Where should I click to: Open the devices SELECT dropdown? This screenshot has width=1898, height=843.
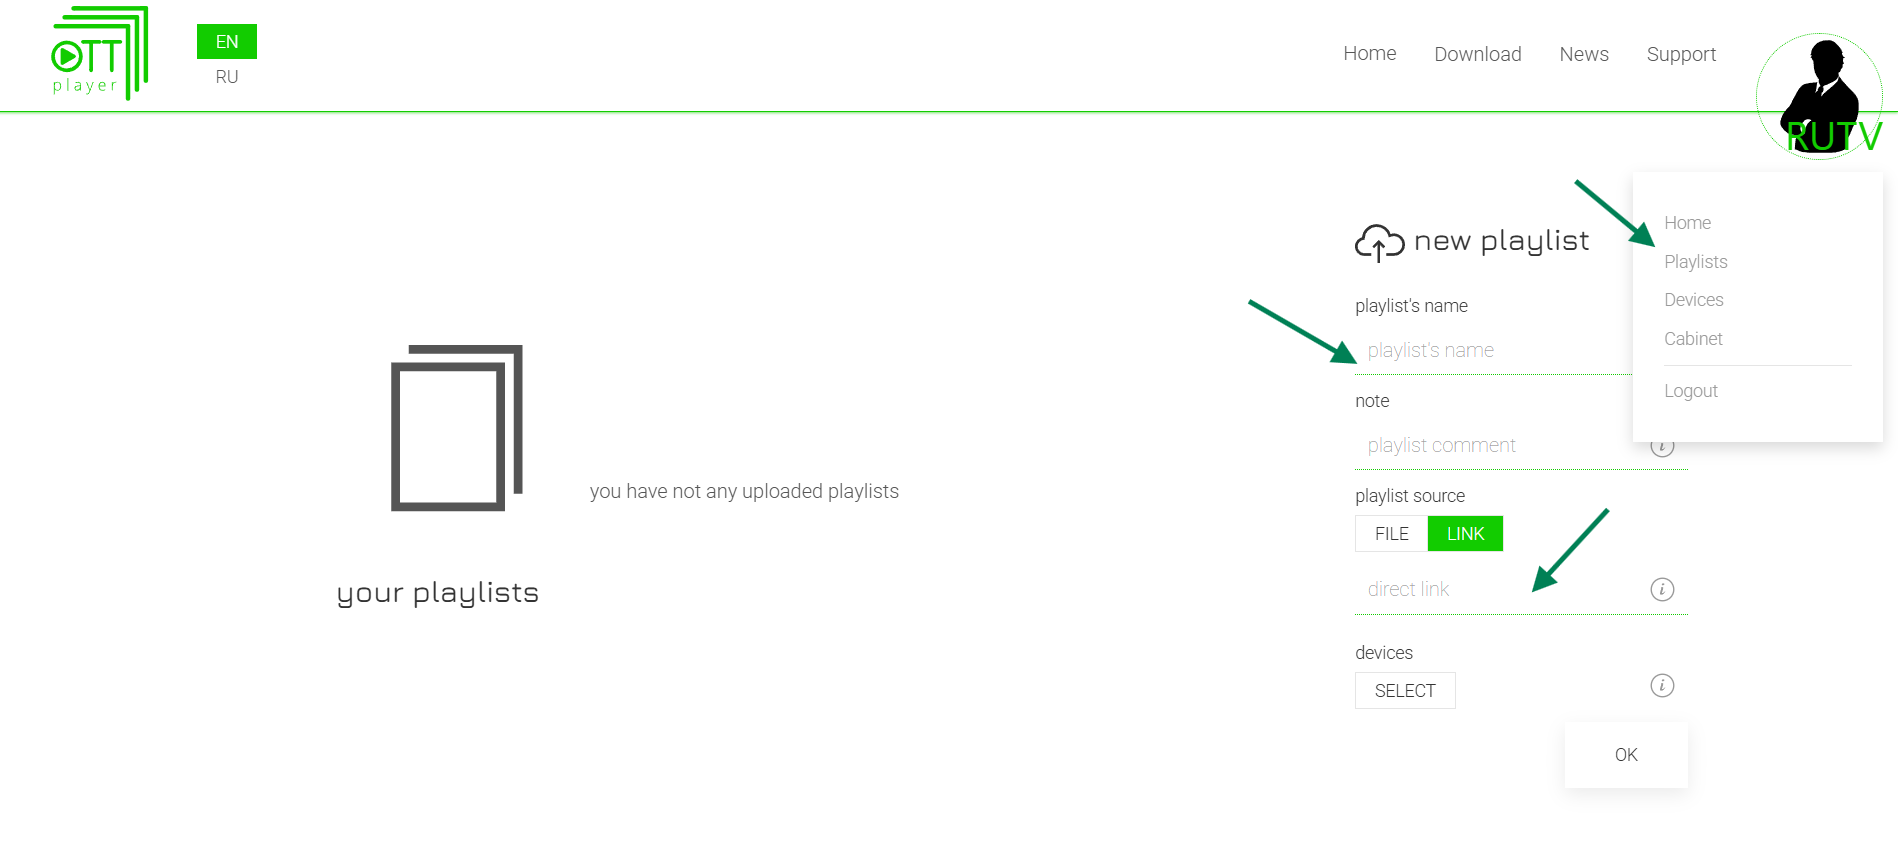[x=1404, y=691]
